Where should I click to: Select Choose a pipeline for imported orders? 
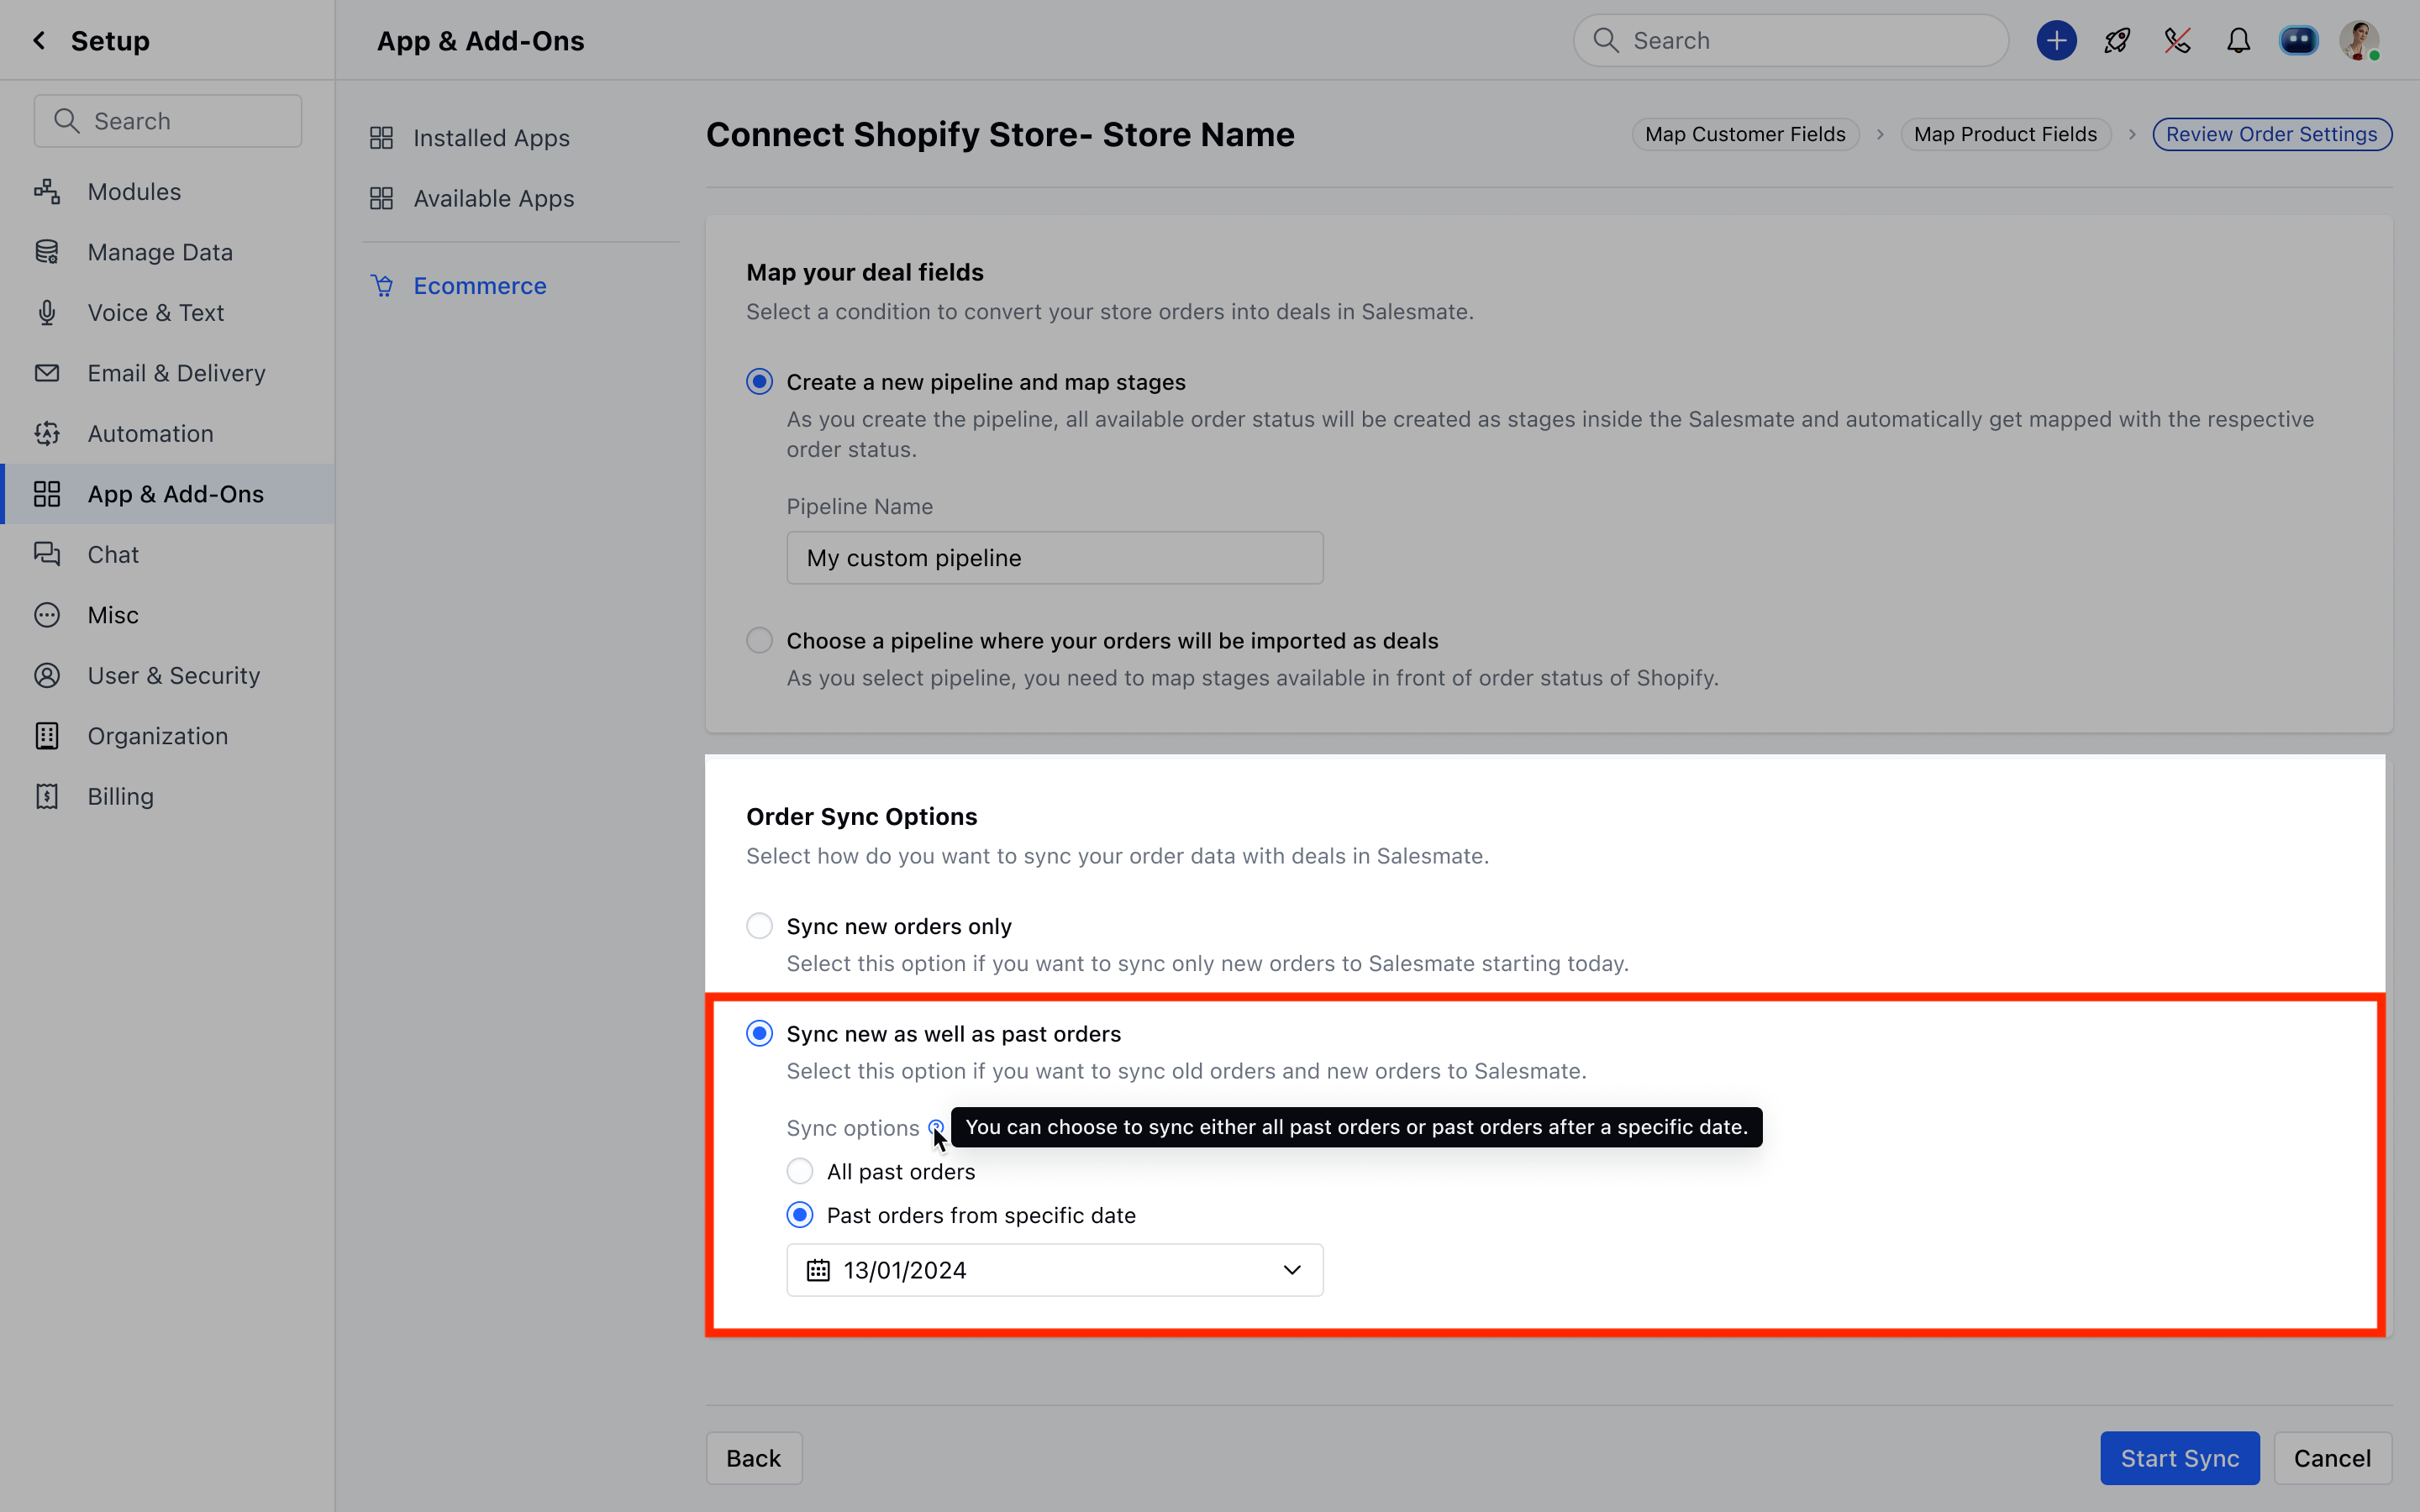759,640
